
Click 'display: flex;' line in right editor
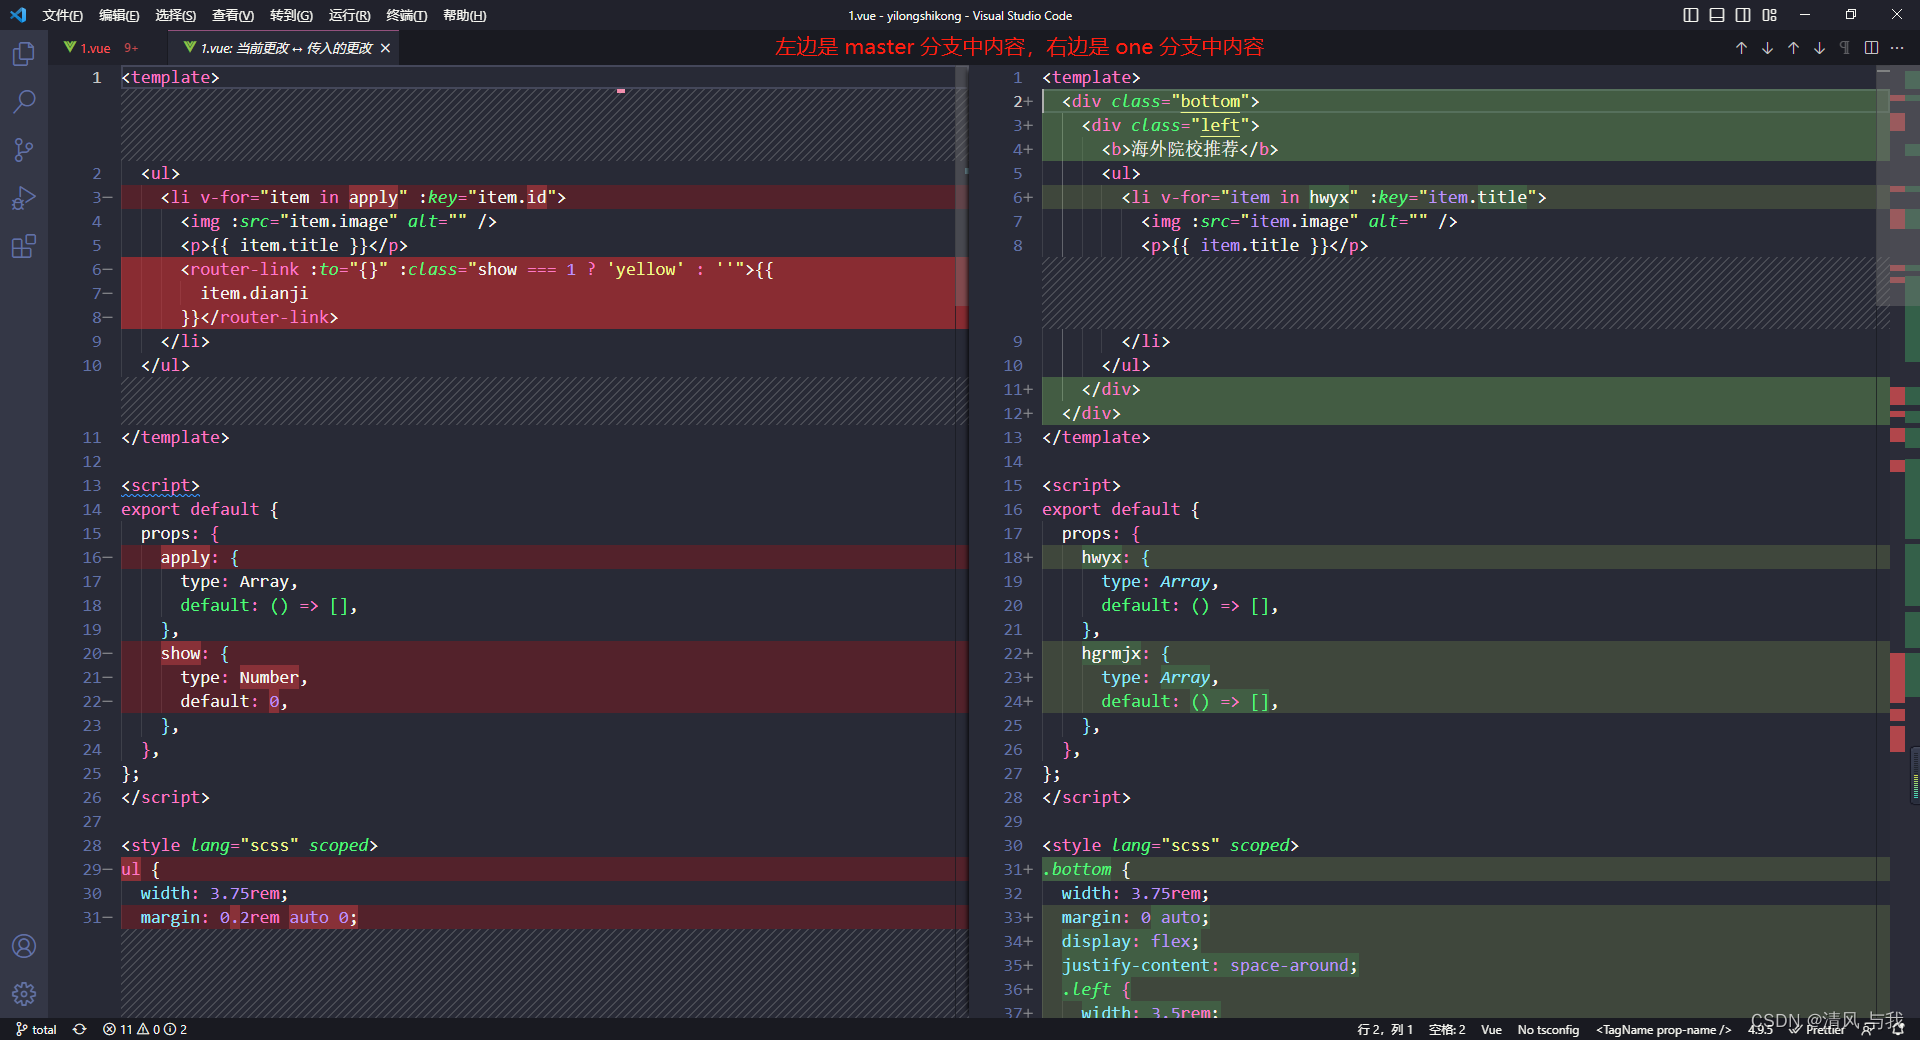pyautogui.click(x=1466, y=941)
